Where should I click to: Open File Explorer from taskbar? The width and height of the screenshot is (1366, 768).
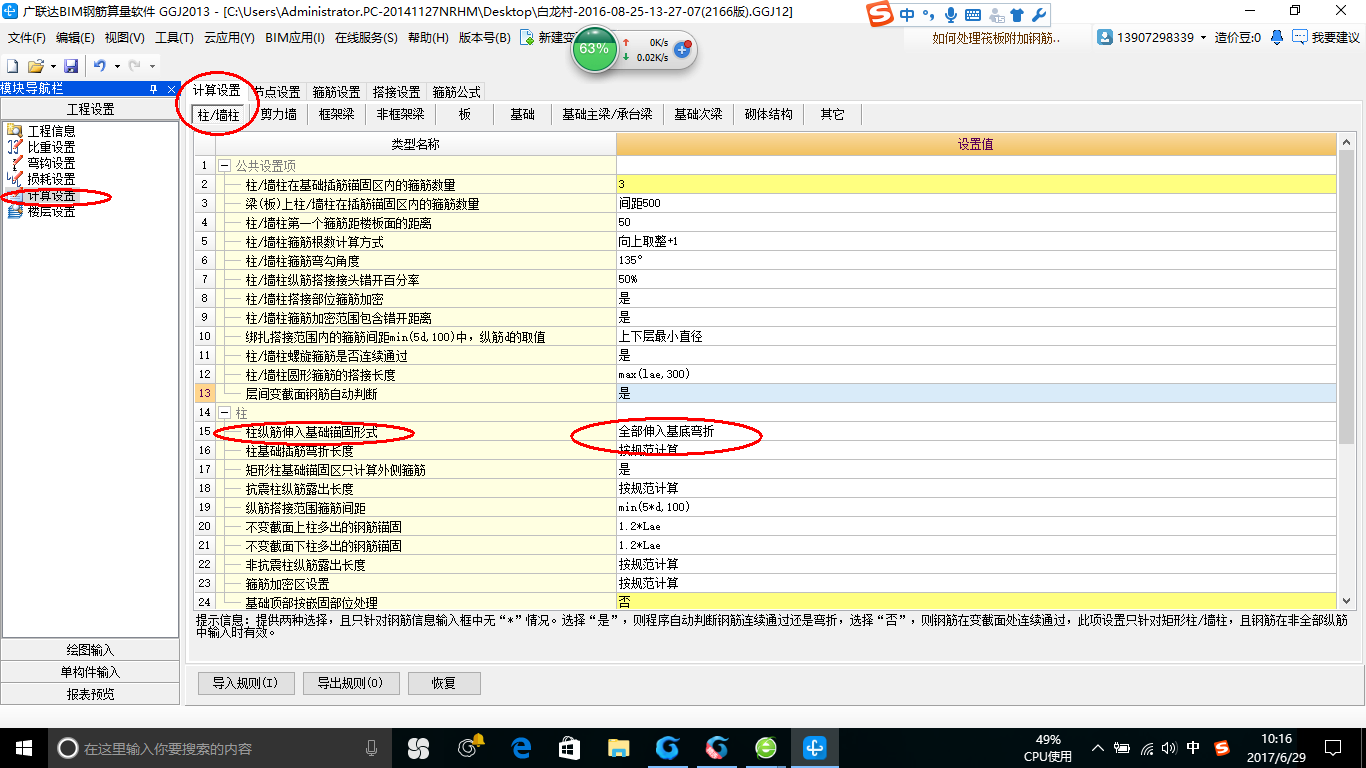coord(619,747)
